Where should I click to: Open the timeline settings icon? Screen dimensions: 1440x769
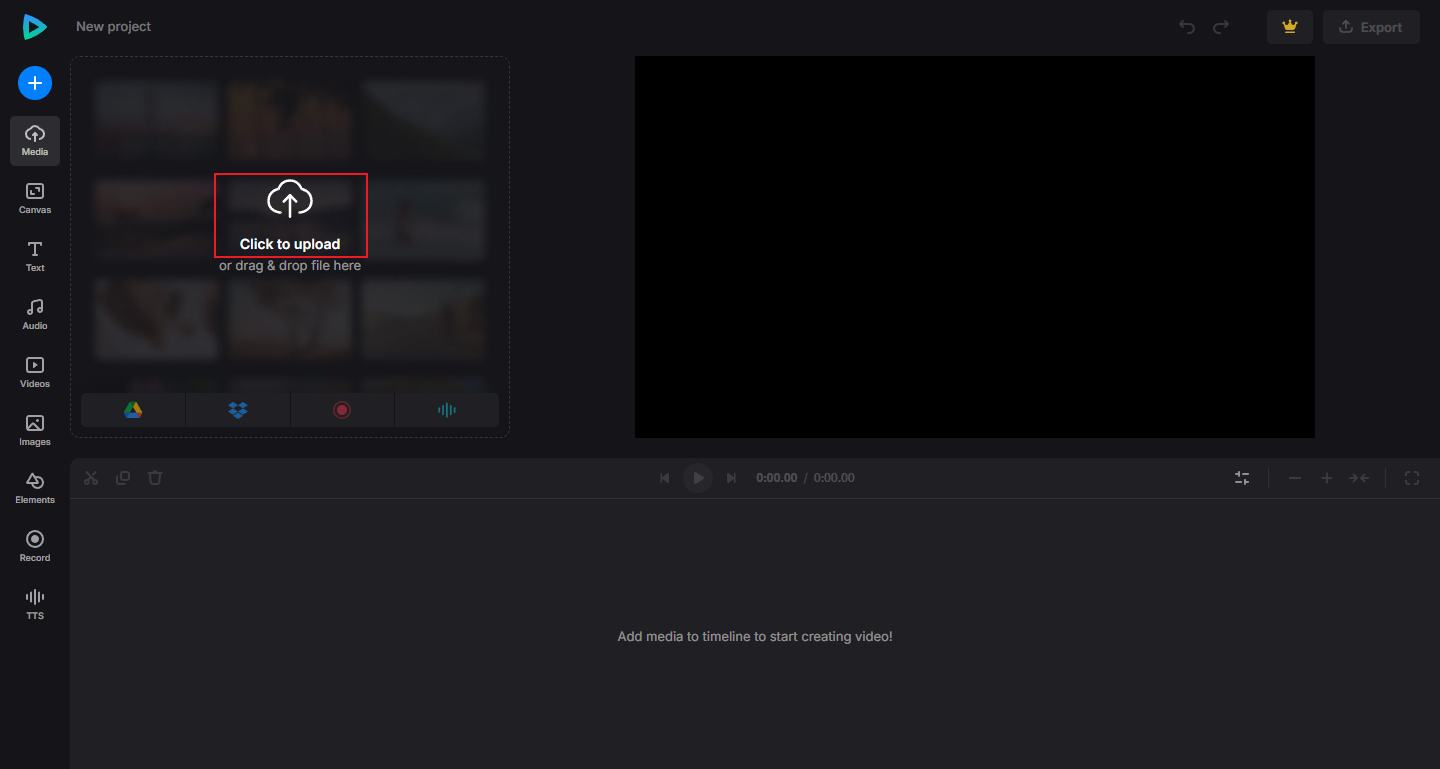pyautogui.click(x=1242, y=477)
